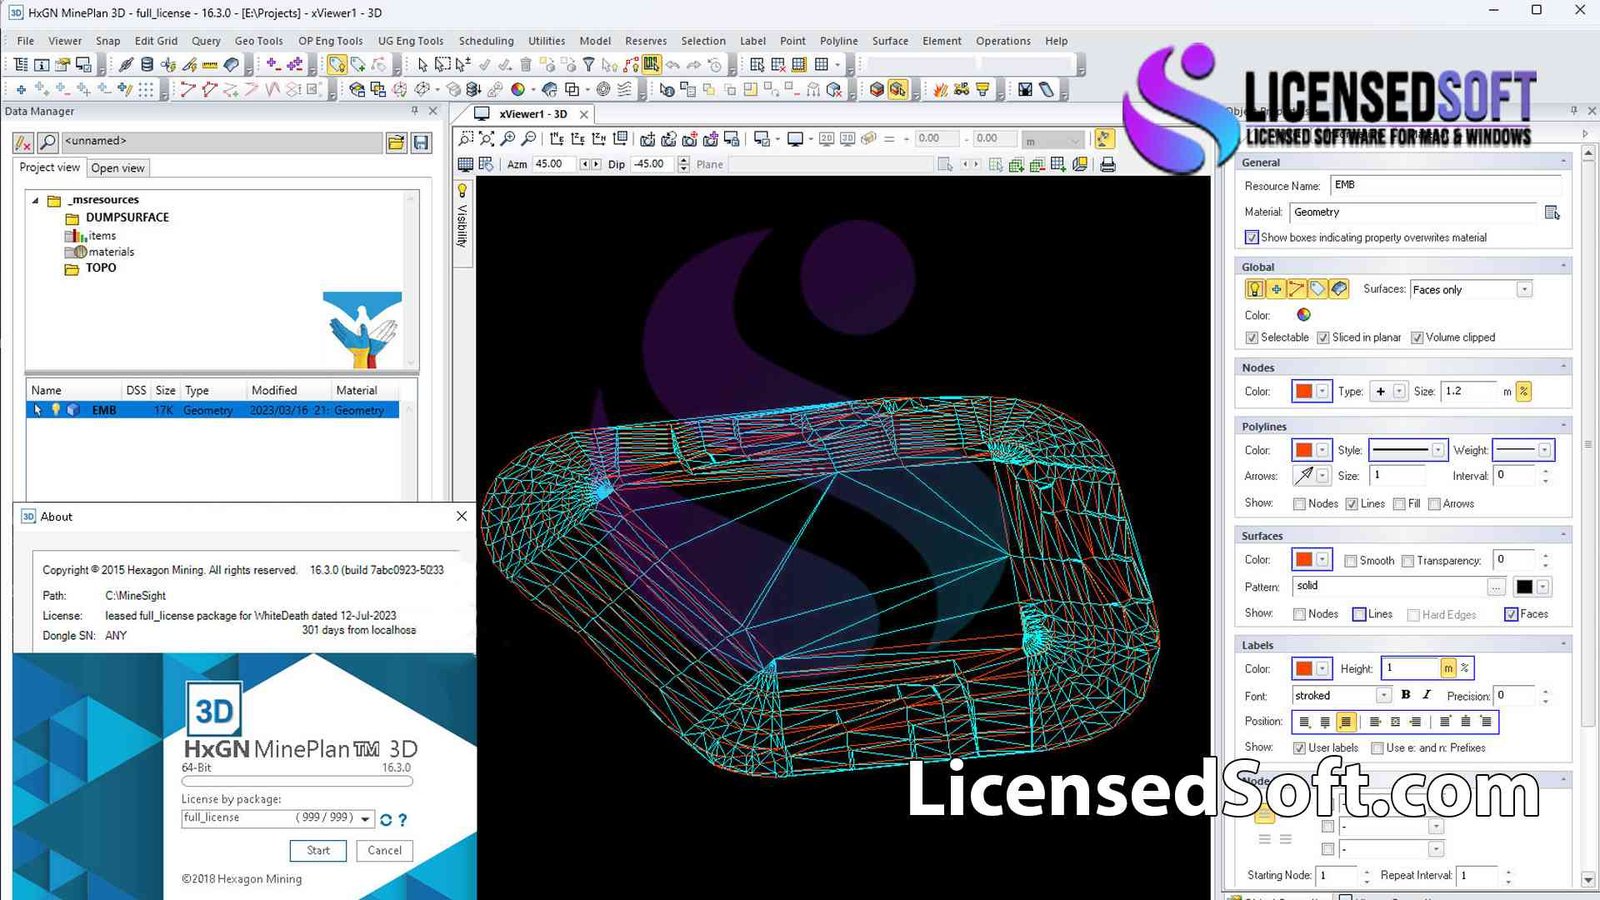The image size is (1600, 900).
Task: Click the polyline icon in Global properties section
Action: 1297,289
